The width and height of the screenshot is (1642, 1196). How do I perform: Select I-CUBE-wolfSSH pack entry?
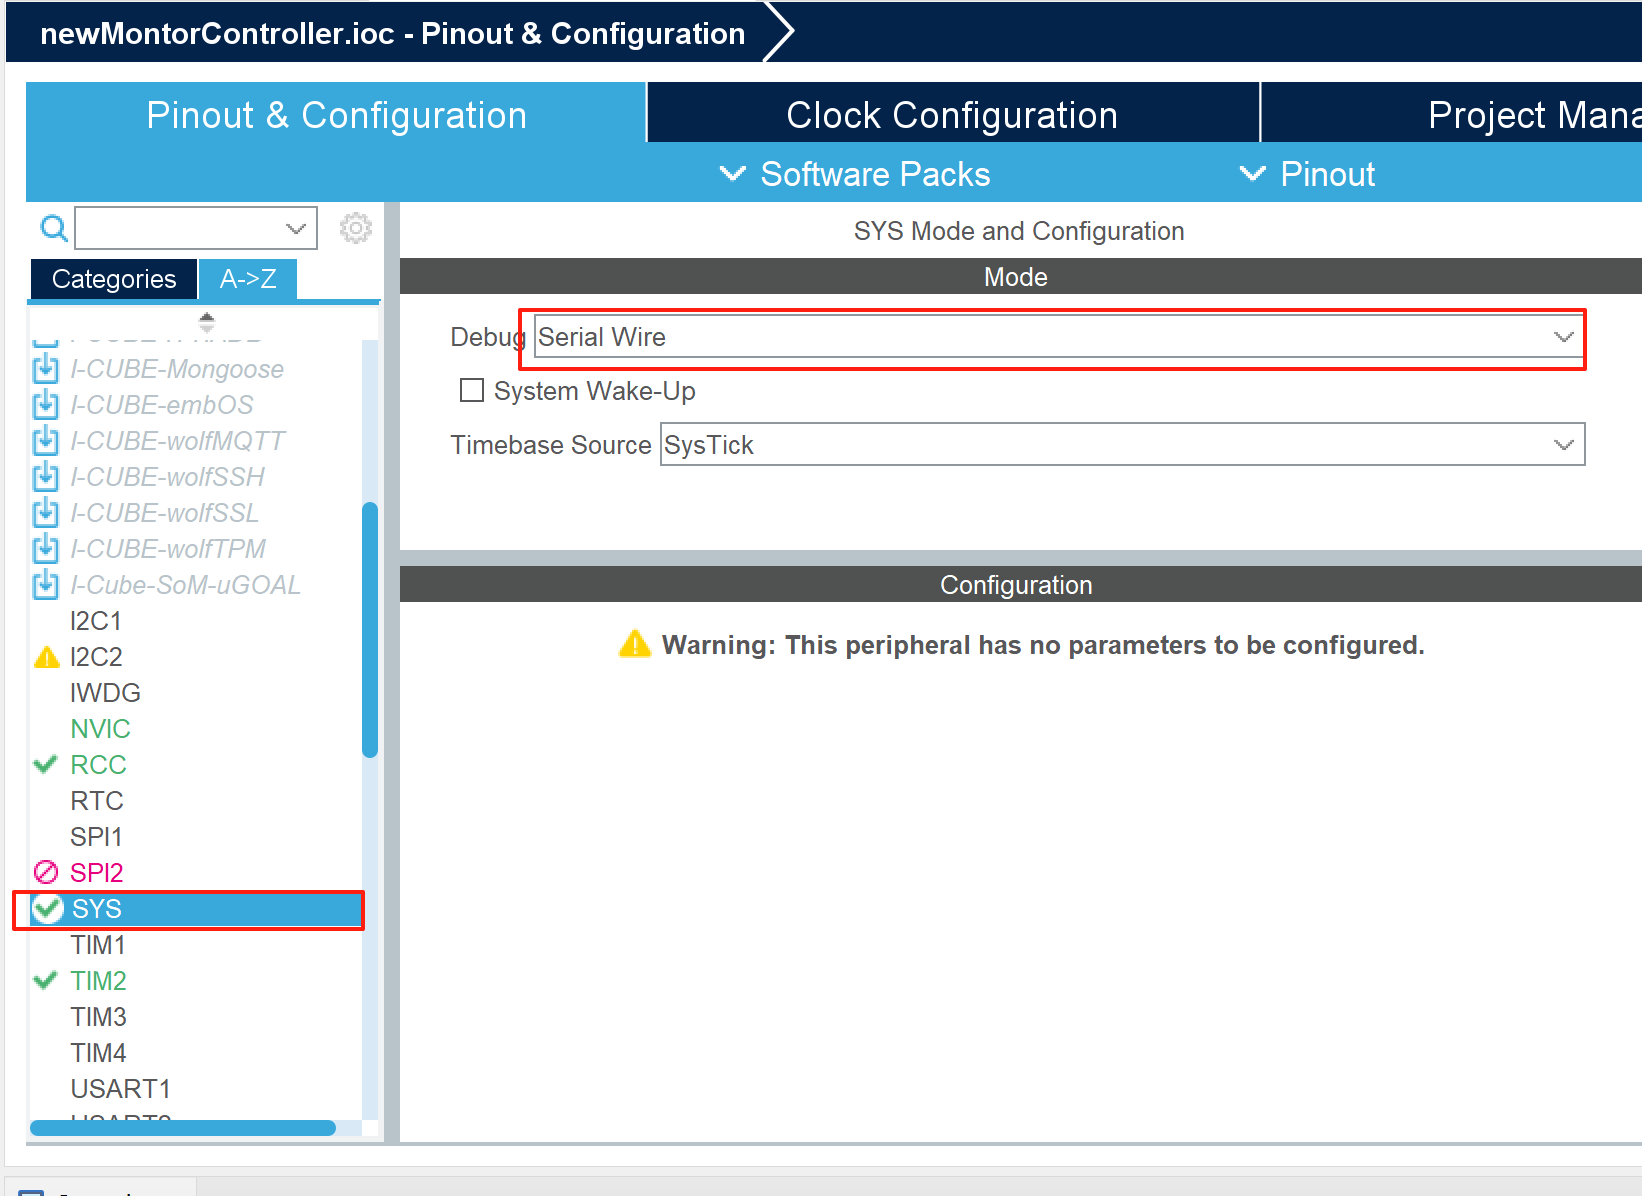coord(168,477)
